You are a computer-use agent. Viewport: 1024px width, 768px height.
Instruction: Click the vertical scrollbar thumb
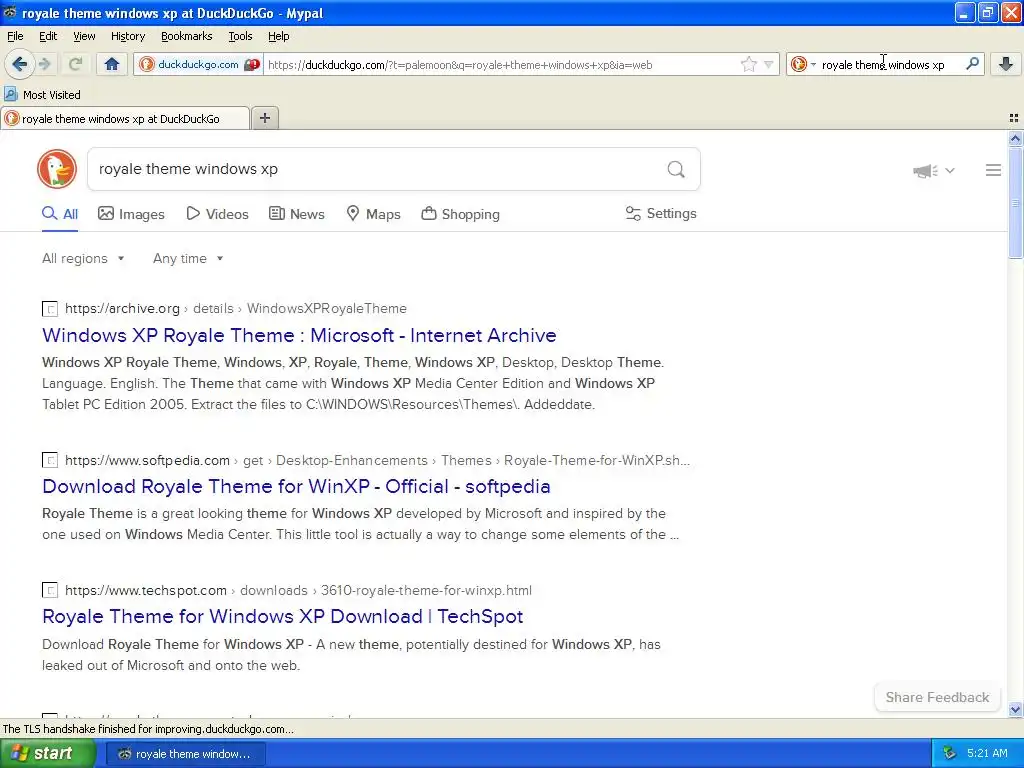click(1015, 203)
